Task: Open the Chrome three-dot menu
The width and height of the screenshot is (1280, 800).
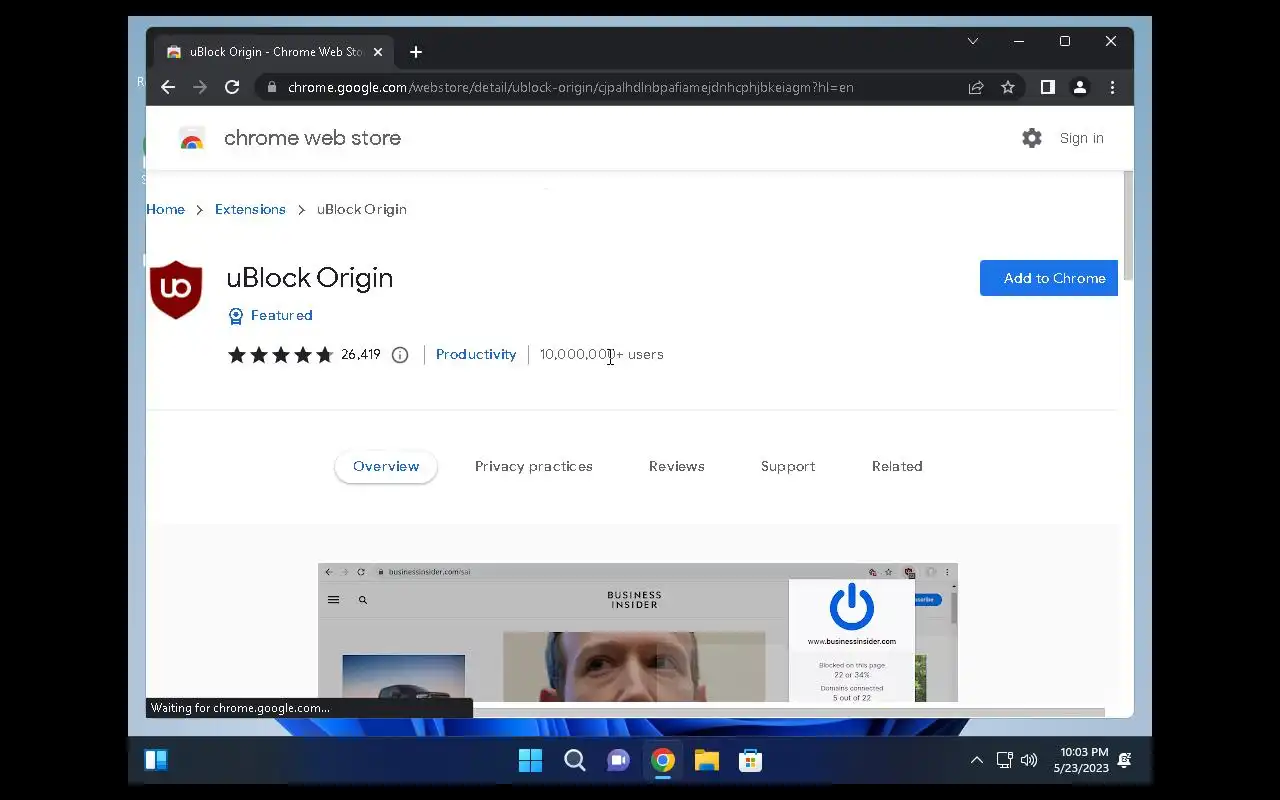Action: 1112,87
